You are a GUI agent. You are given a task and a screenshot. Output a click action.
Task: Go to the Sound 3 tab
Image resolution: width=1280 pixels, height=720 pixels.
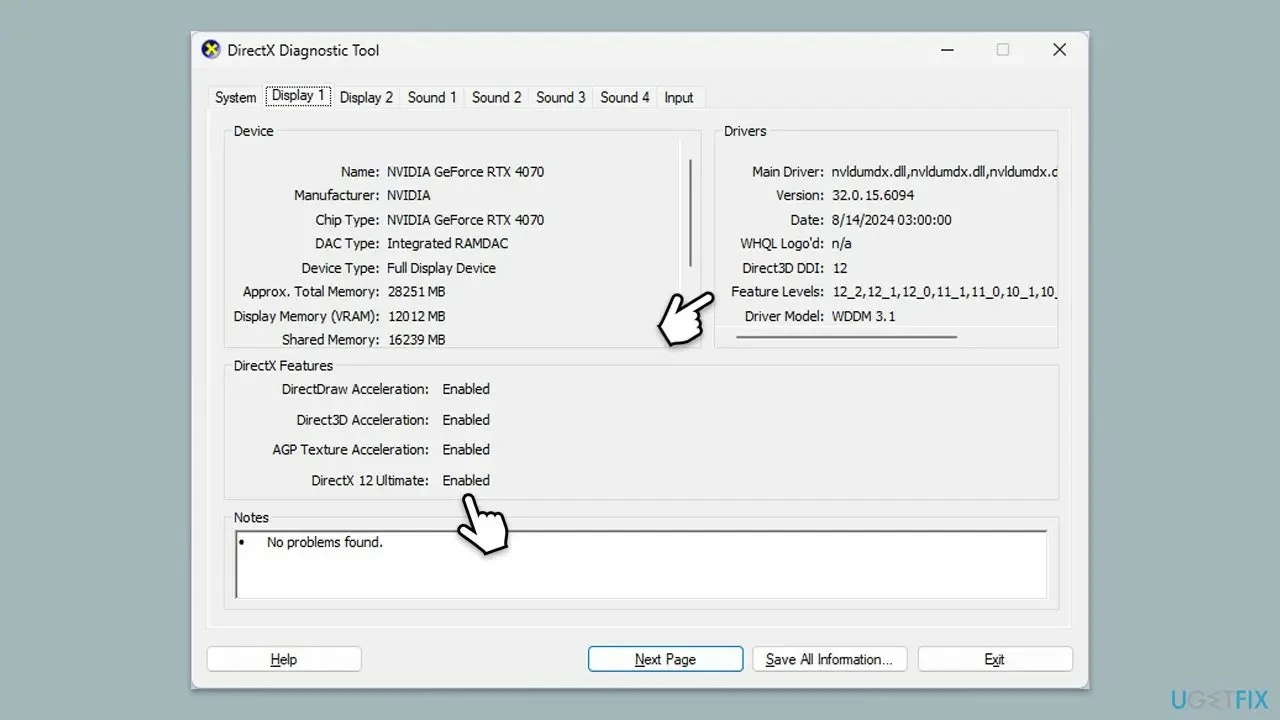[x=561, y=97]
